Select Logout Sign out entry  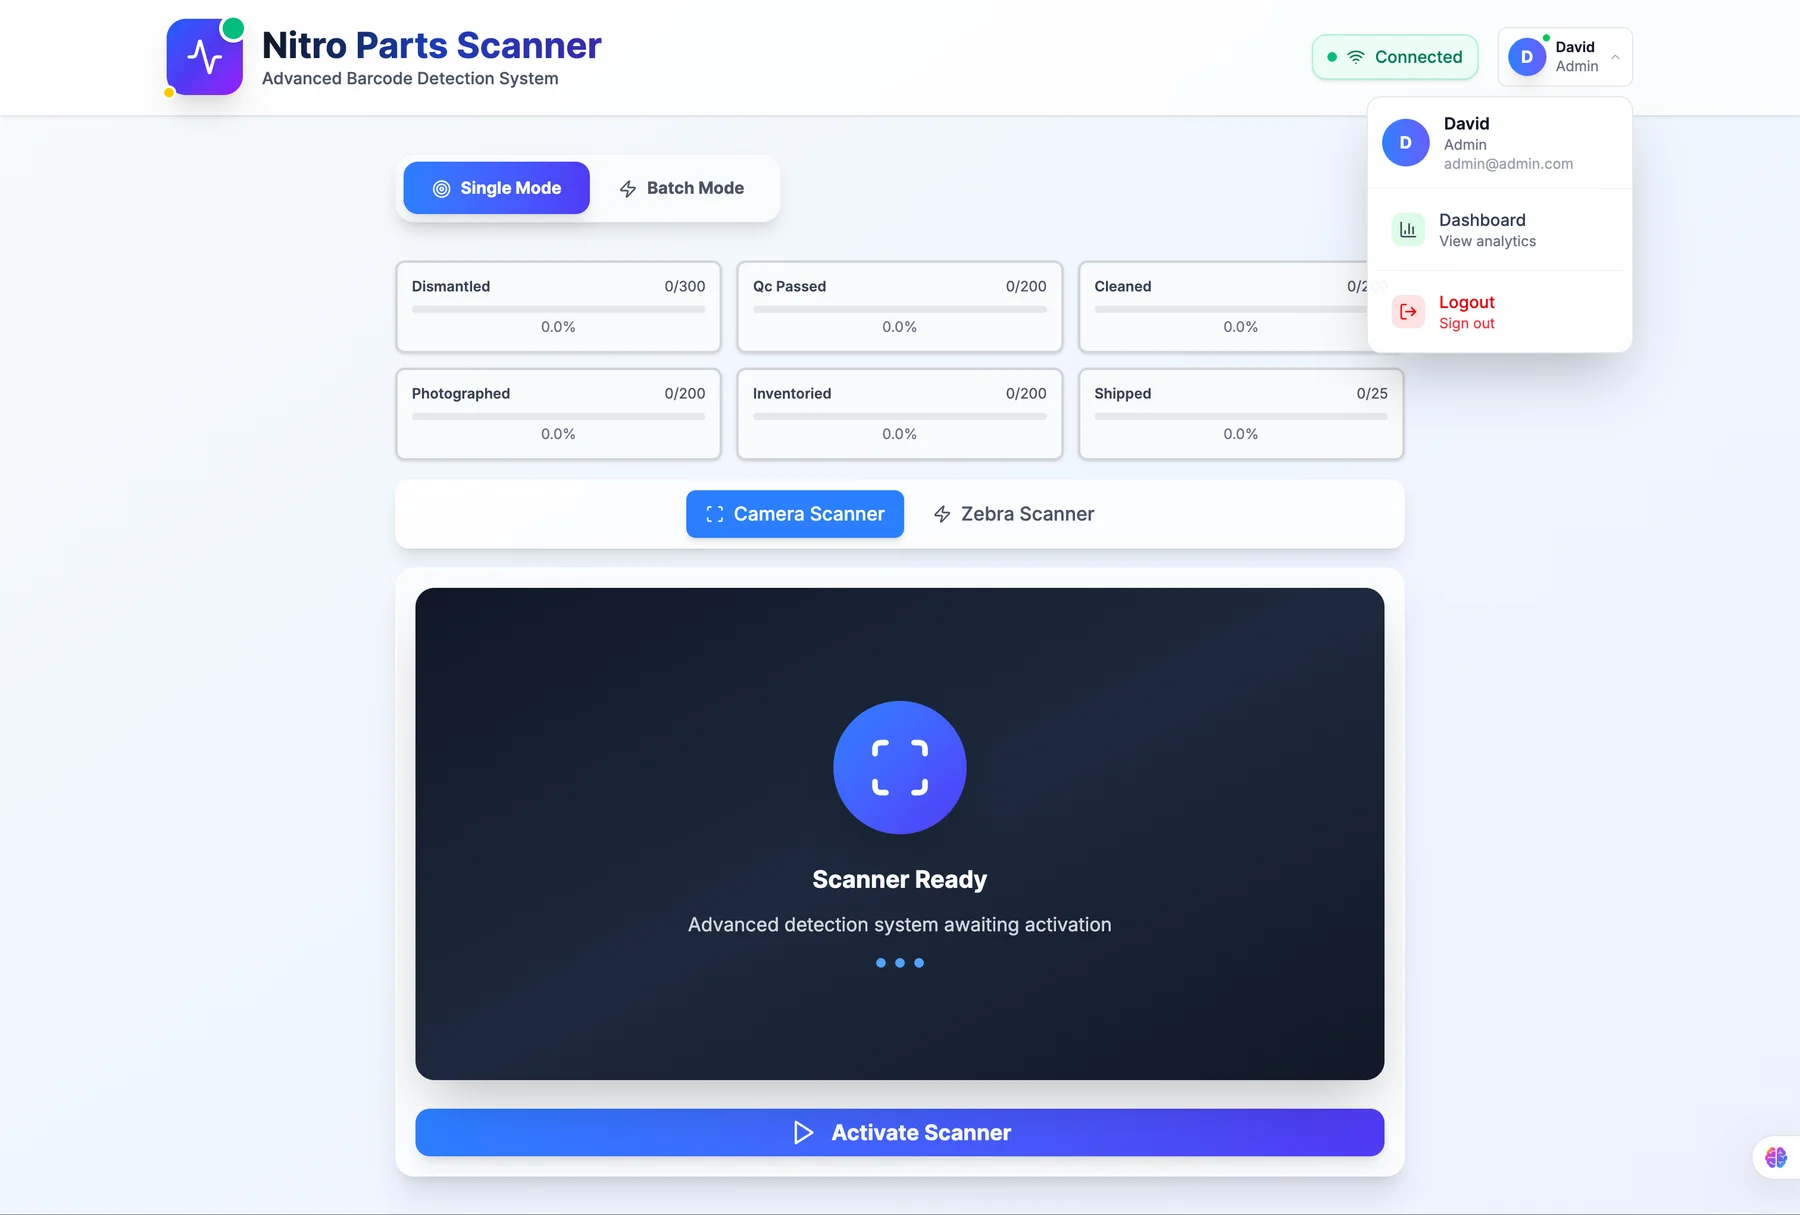click(1500, 312)
